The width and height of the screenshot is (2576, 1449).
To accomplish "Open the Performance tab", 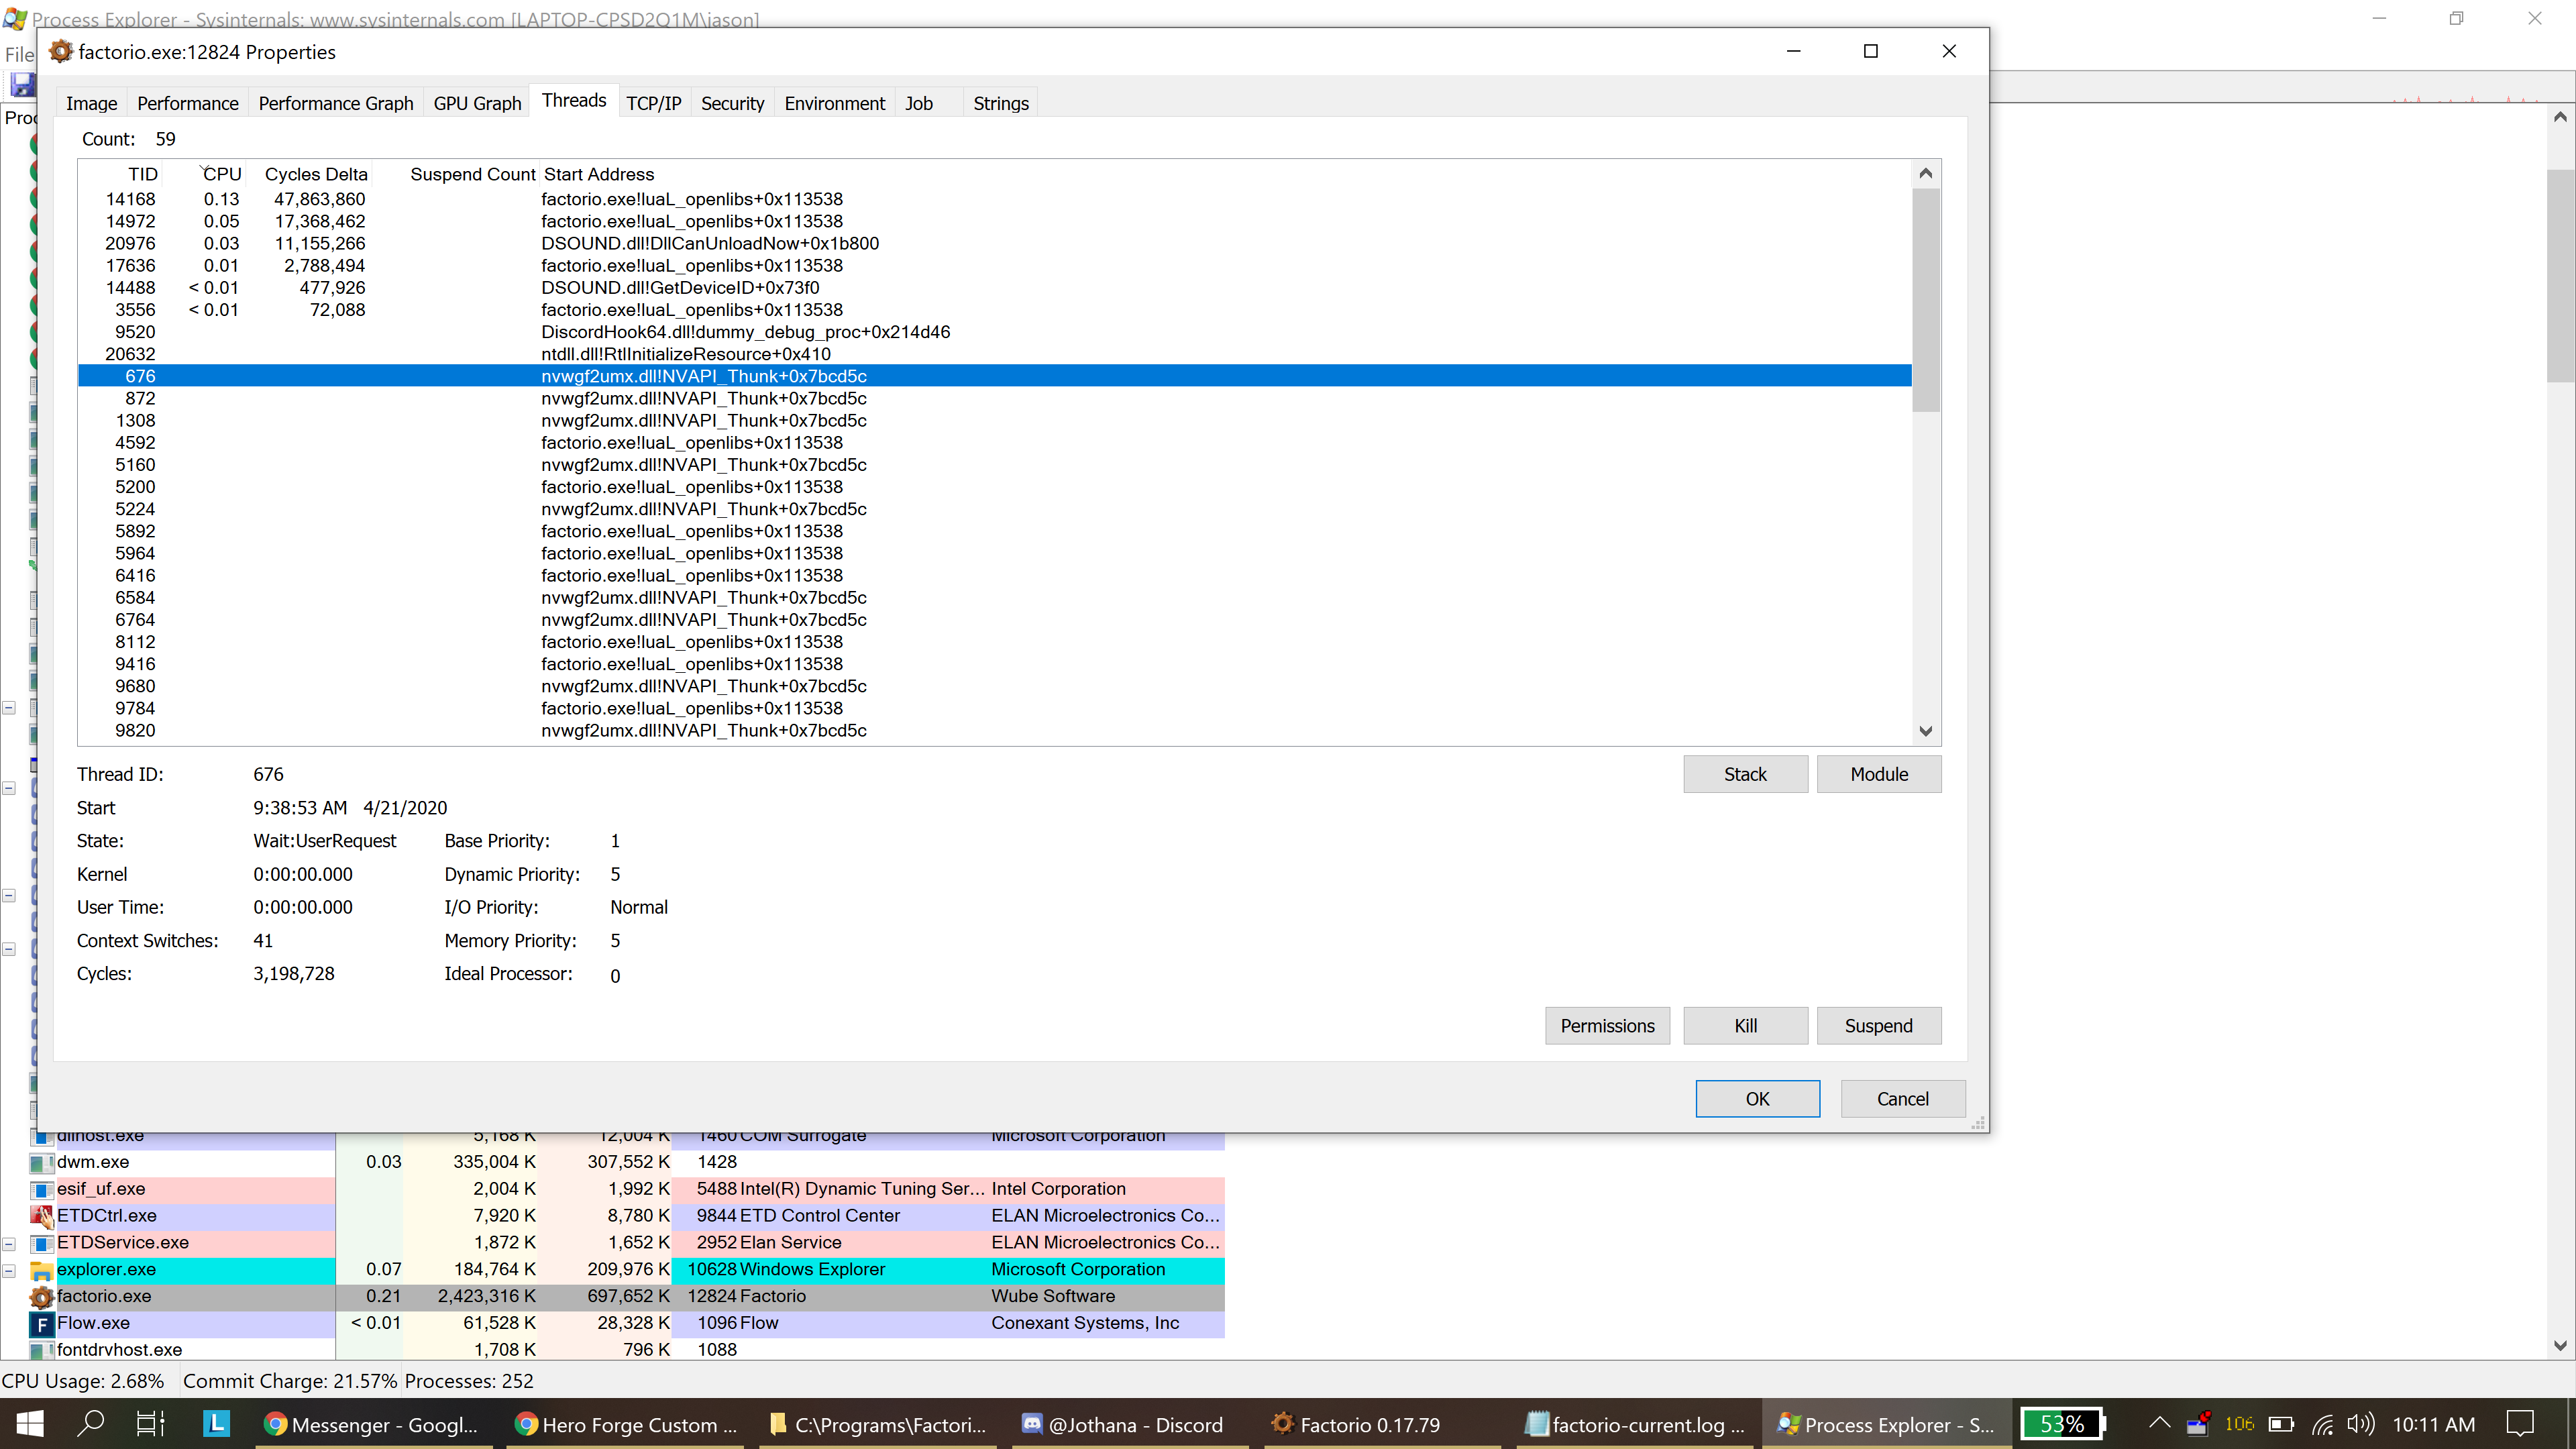I will 188,103.
